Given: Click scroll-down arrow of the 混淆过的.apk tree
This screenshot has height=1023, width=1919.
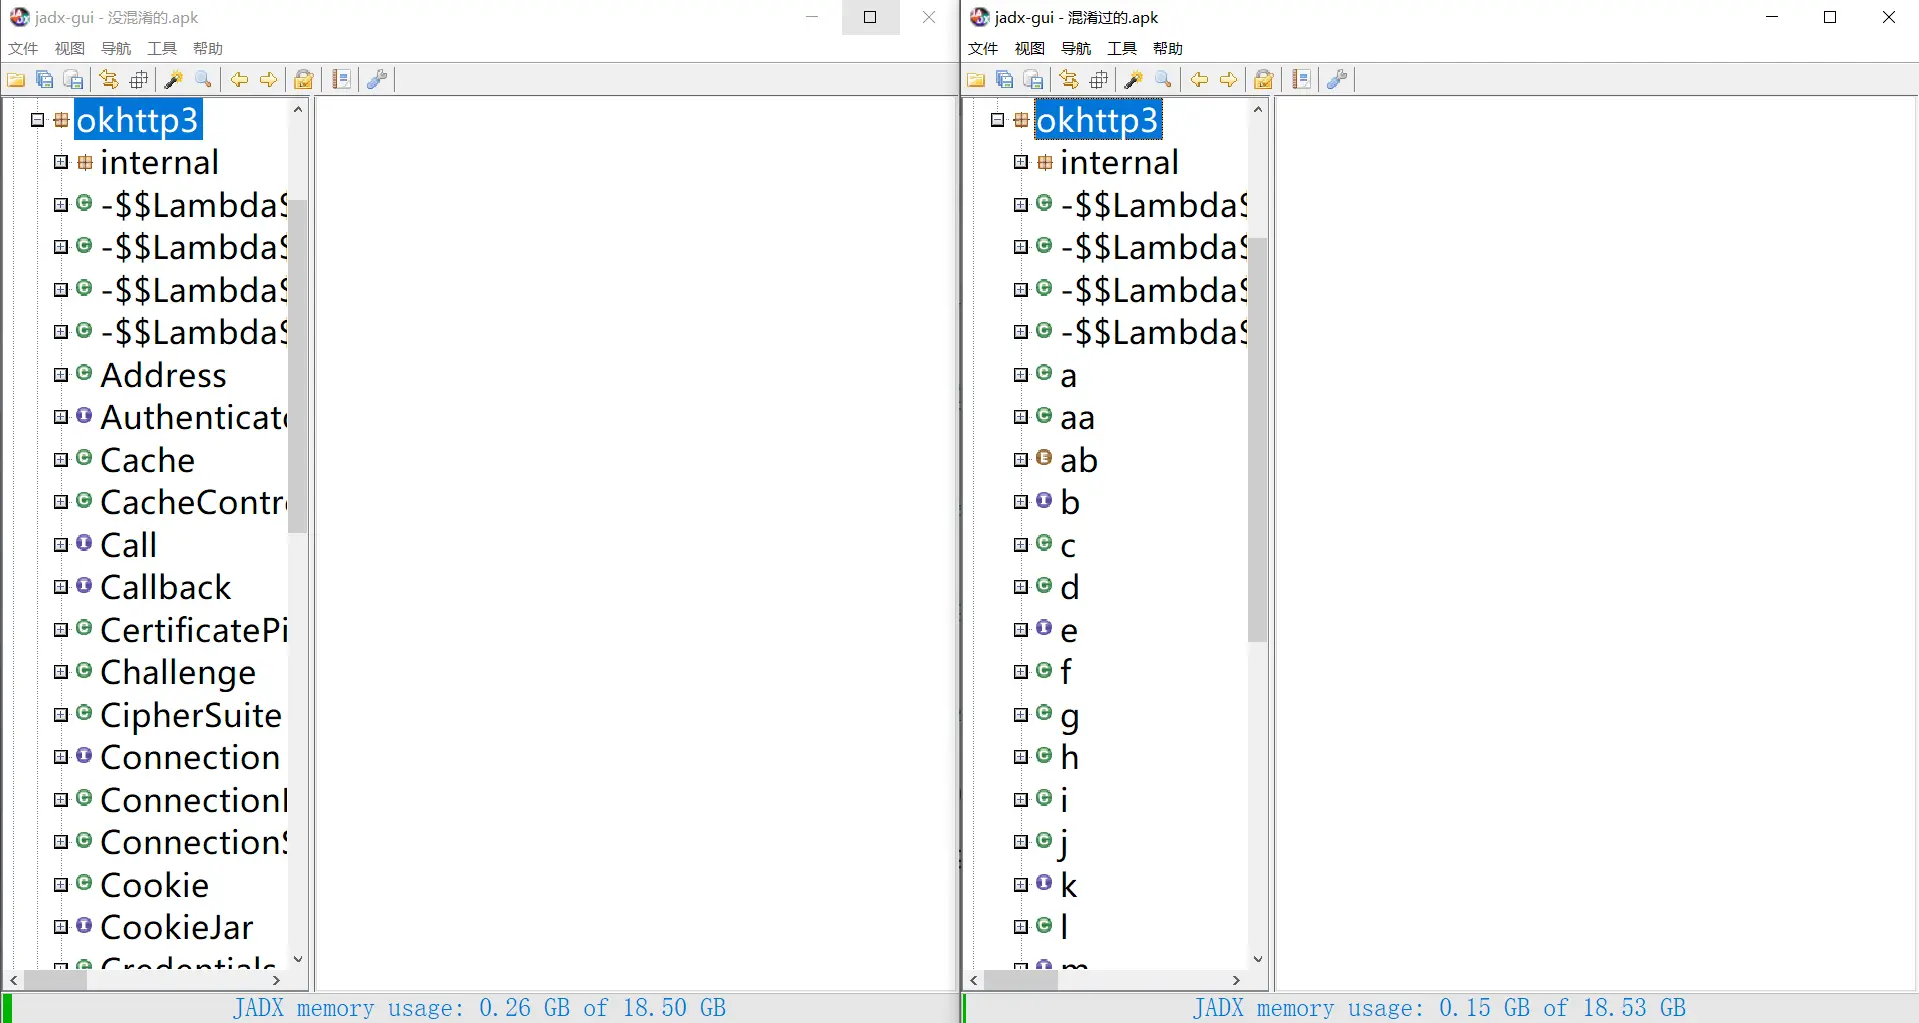Looking at the screenshot, I should (x=1257, y=959).
